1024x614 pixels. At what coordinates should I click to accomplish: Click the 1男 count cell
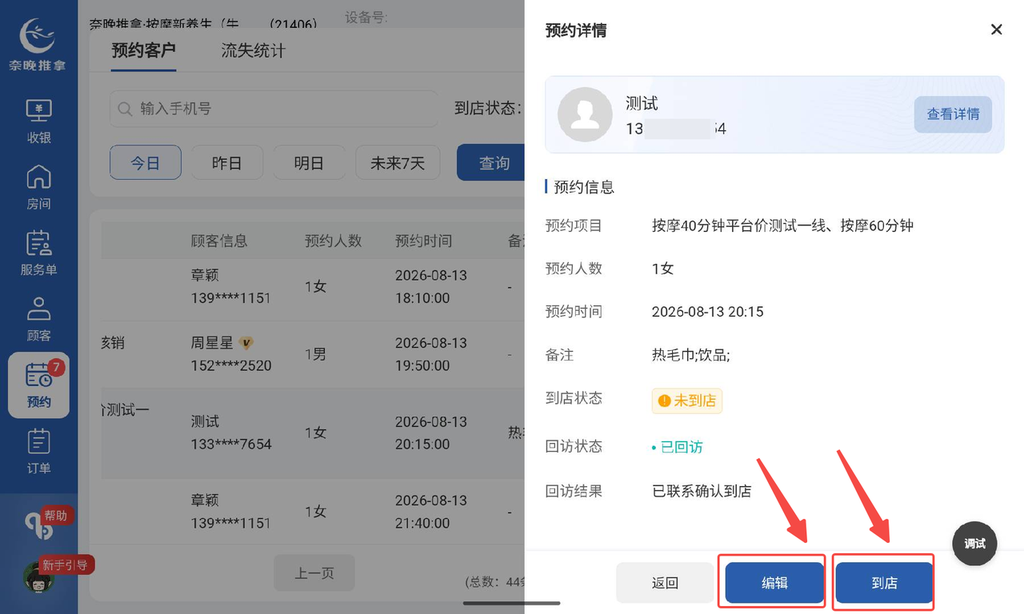tap(315, 354)
